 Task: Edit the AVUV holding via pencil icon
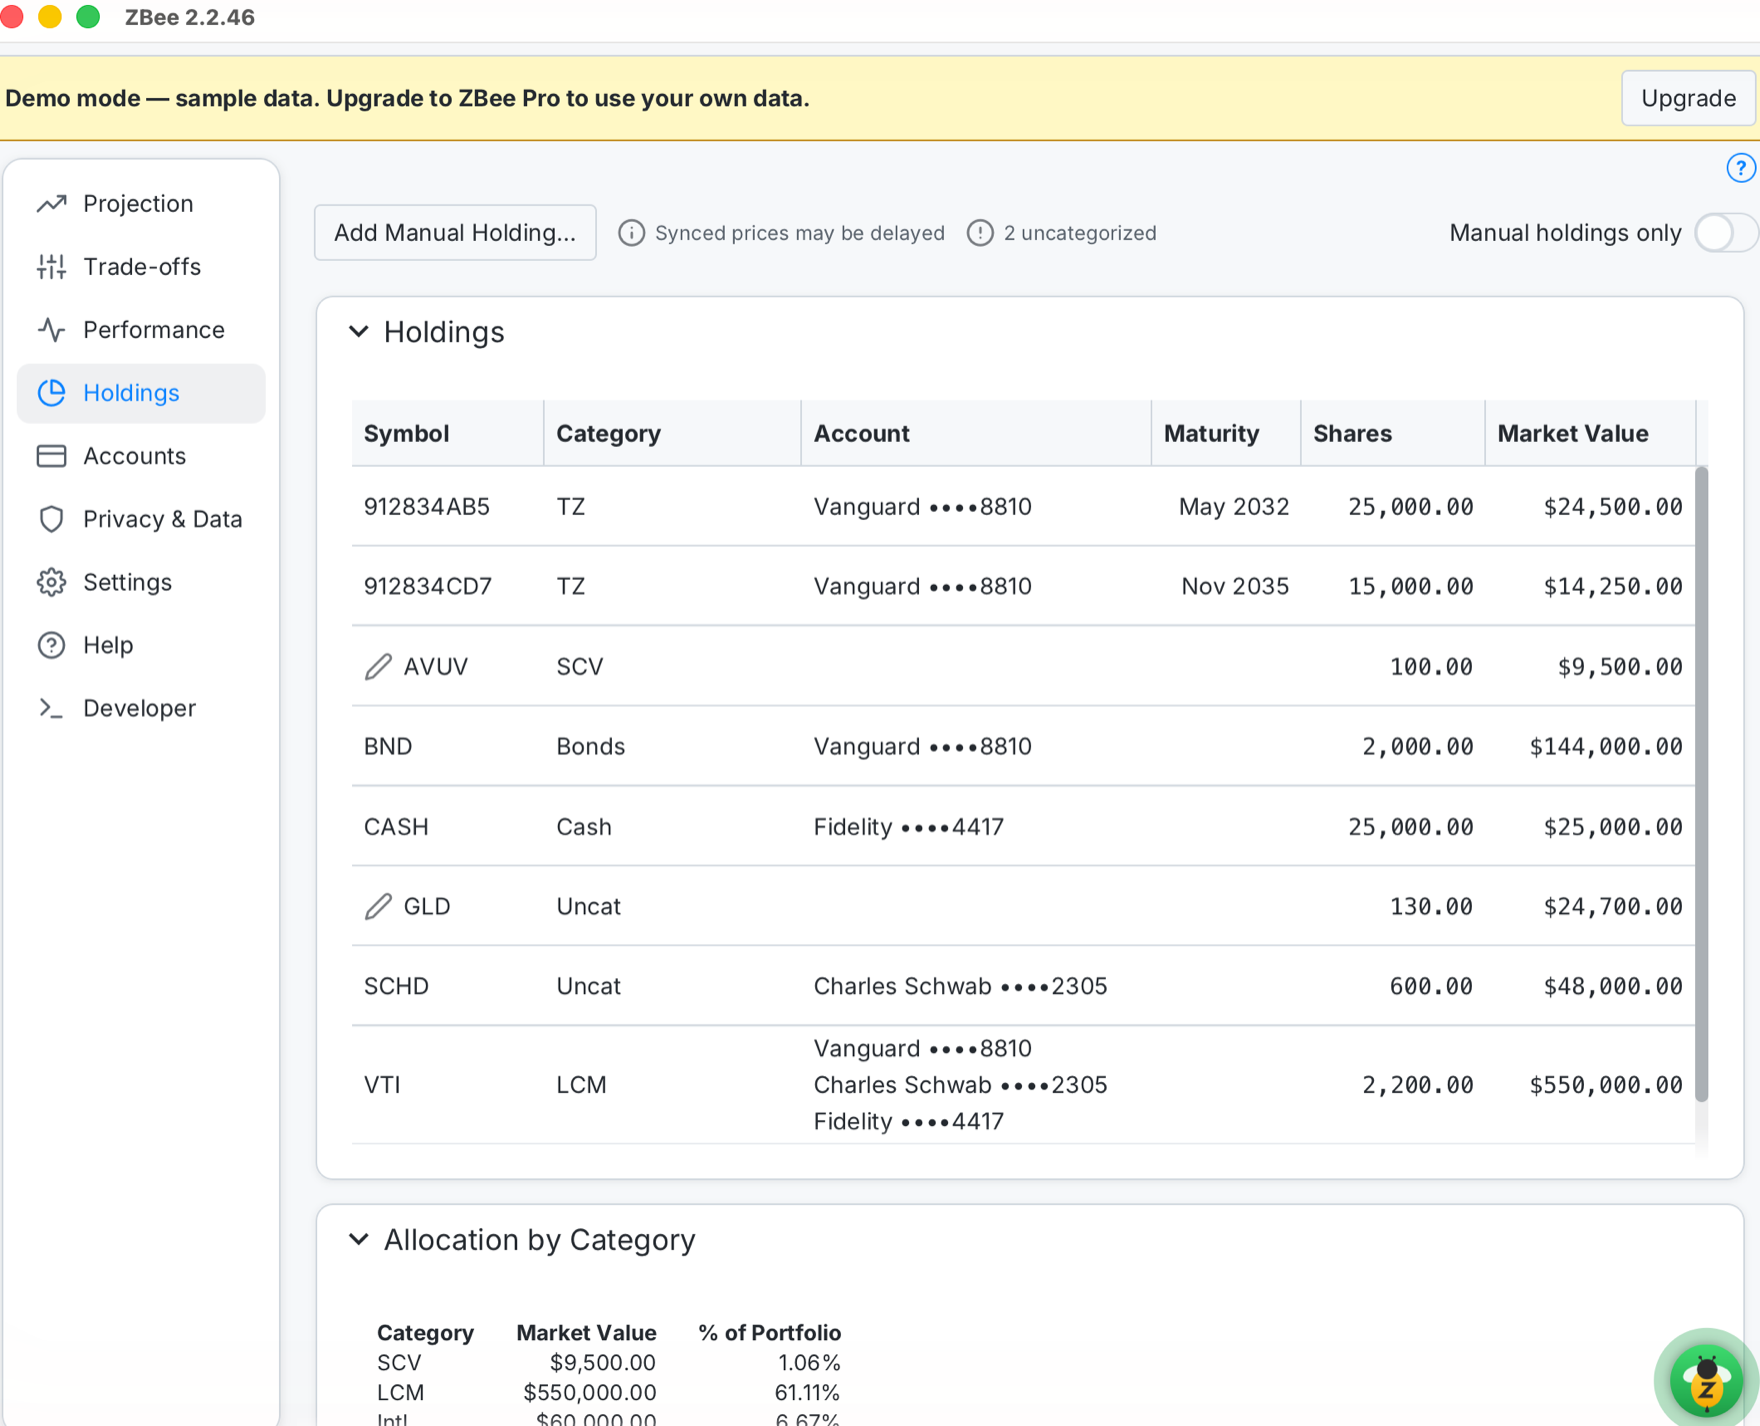pos(378,666)
